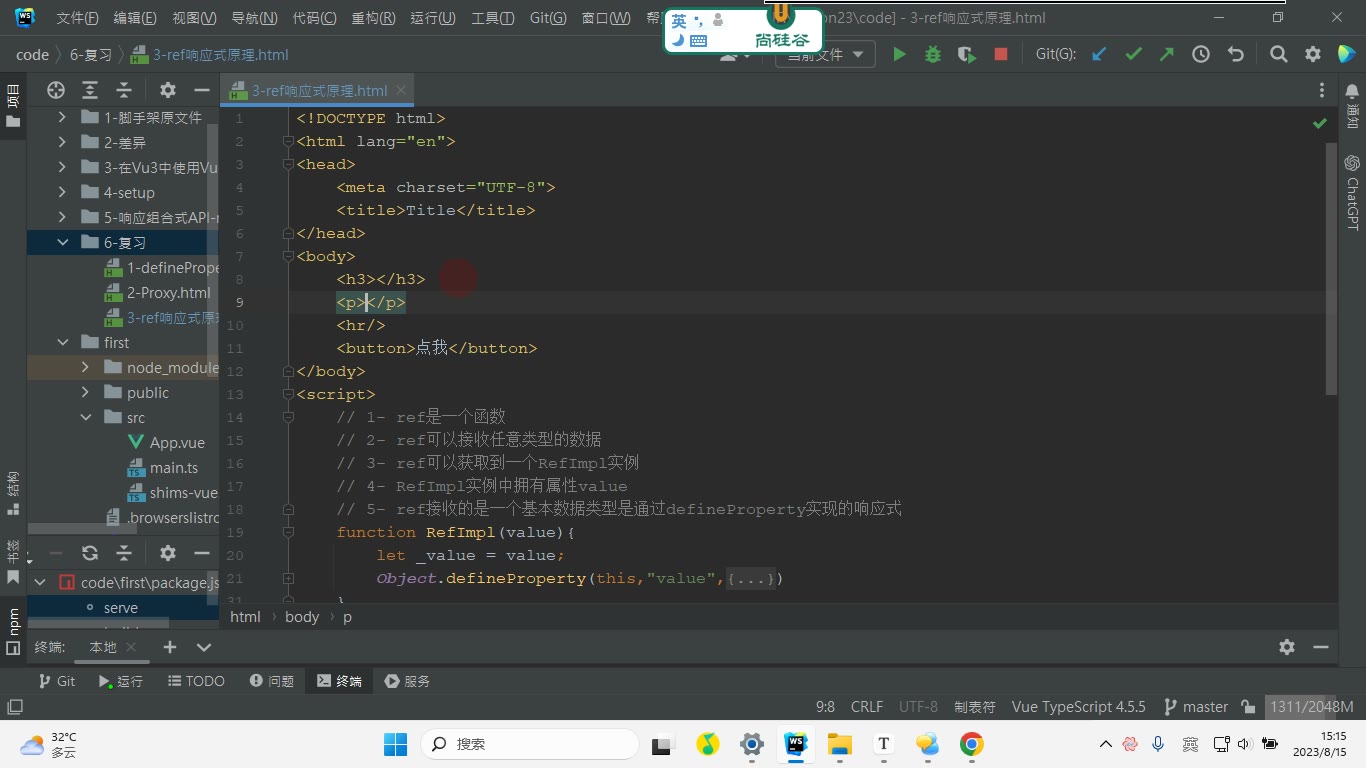
Task: Locate opened file in project tree
Action: 56,90
